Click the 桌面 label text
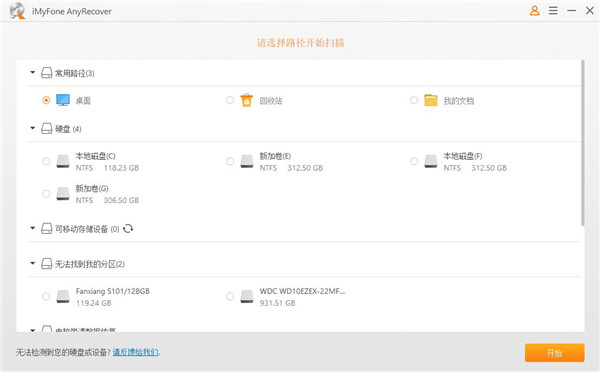This screenshot has height=372, width=600. [x=83, y=101]
